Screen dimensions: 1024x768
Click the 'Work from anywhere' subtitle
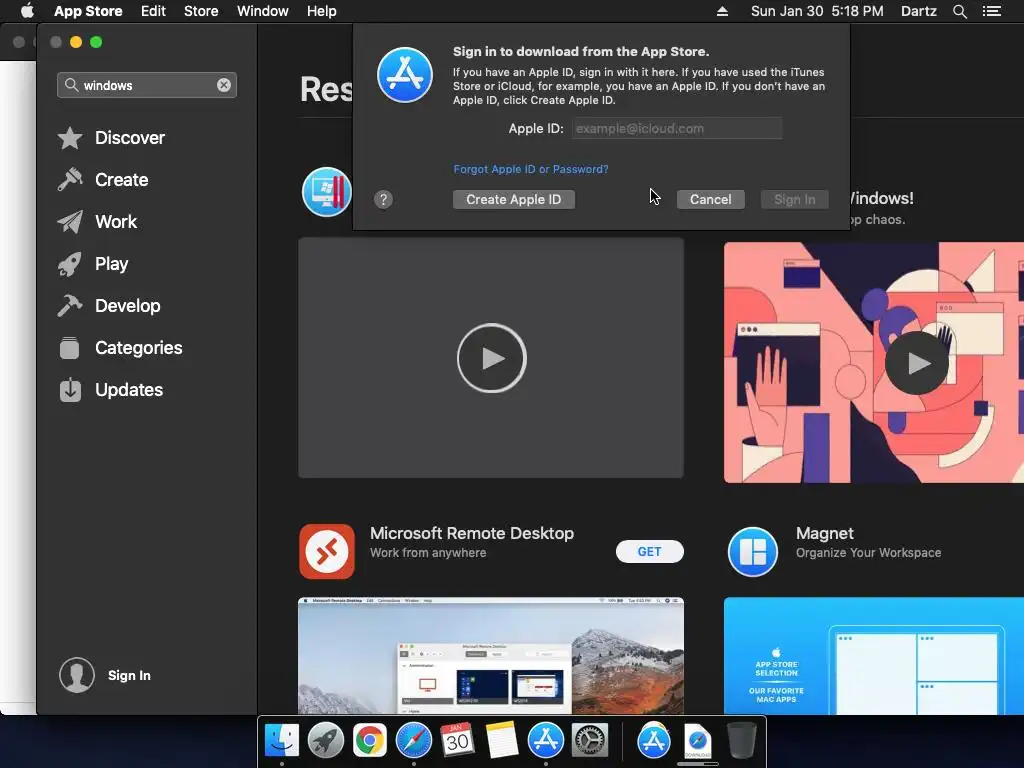point(428,552)
